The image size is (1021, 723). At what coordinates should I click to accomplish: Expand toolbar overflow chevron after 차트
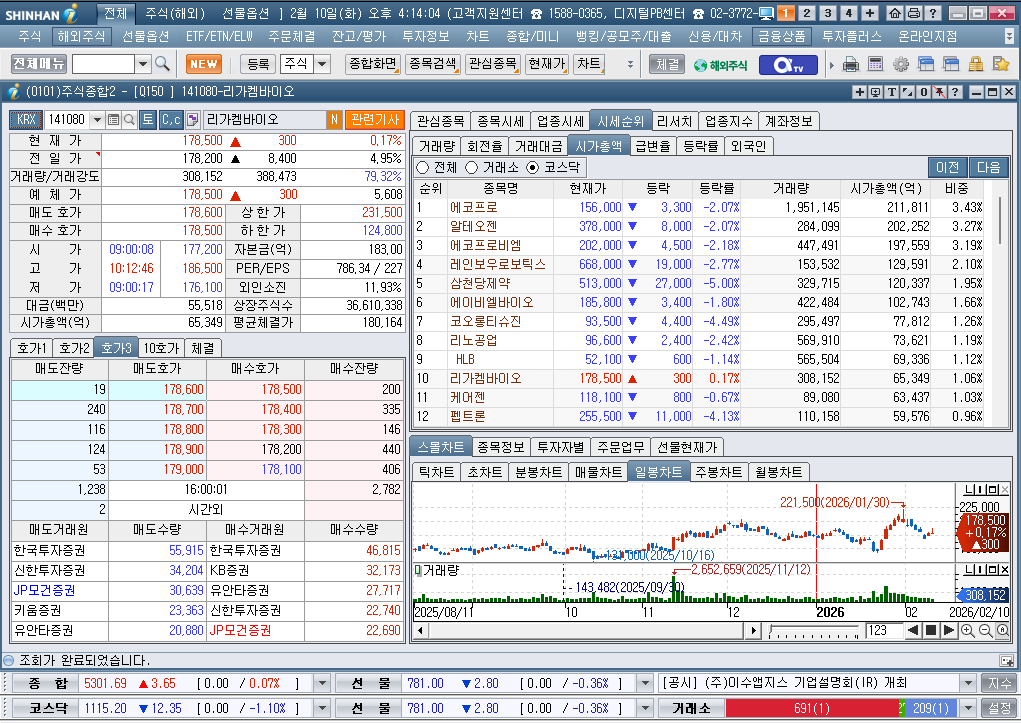[x=630, y=64]
